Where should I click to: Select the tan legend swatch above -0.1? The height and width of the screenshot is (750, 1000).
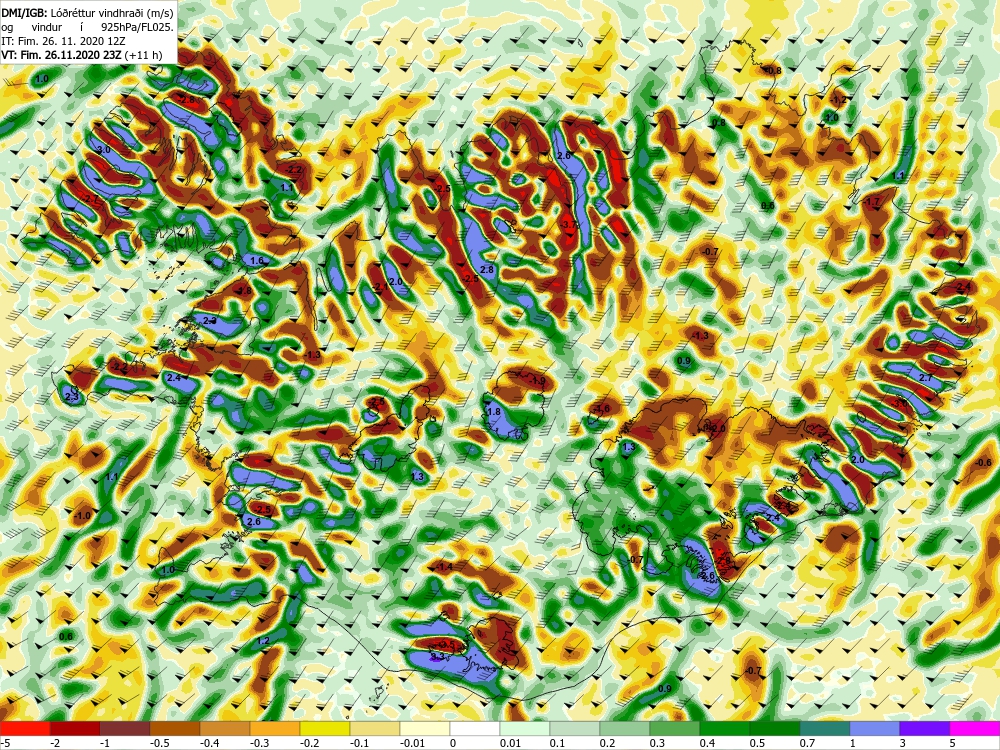pos(375,728)
